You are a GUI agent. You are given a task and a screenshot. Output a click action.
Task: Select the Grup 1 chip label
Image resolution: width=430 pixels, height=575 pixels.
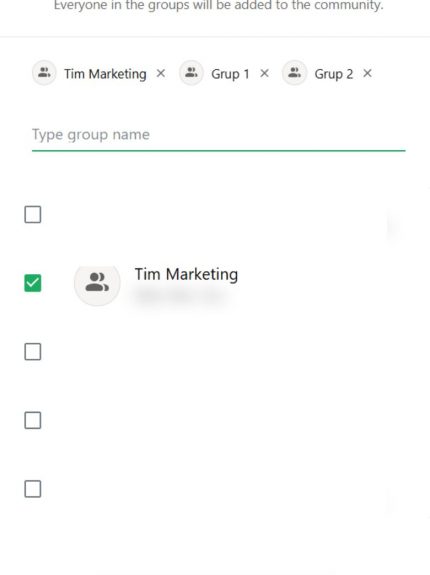coord(230,74)
